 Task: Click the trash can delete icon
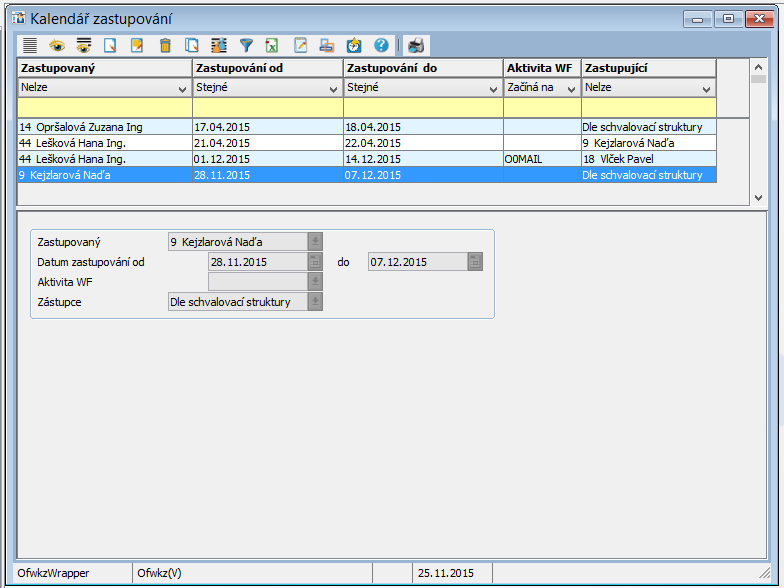165,45
